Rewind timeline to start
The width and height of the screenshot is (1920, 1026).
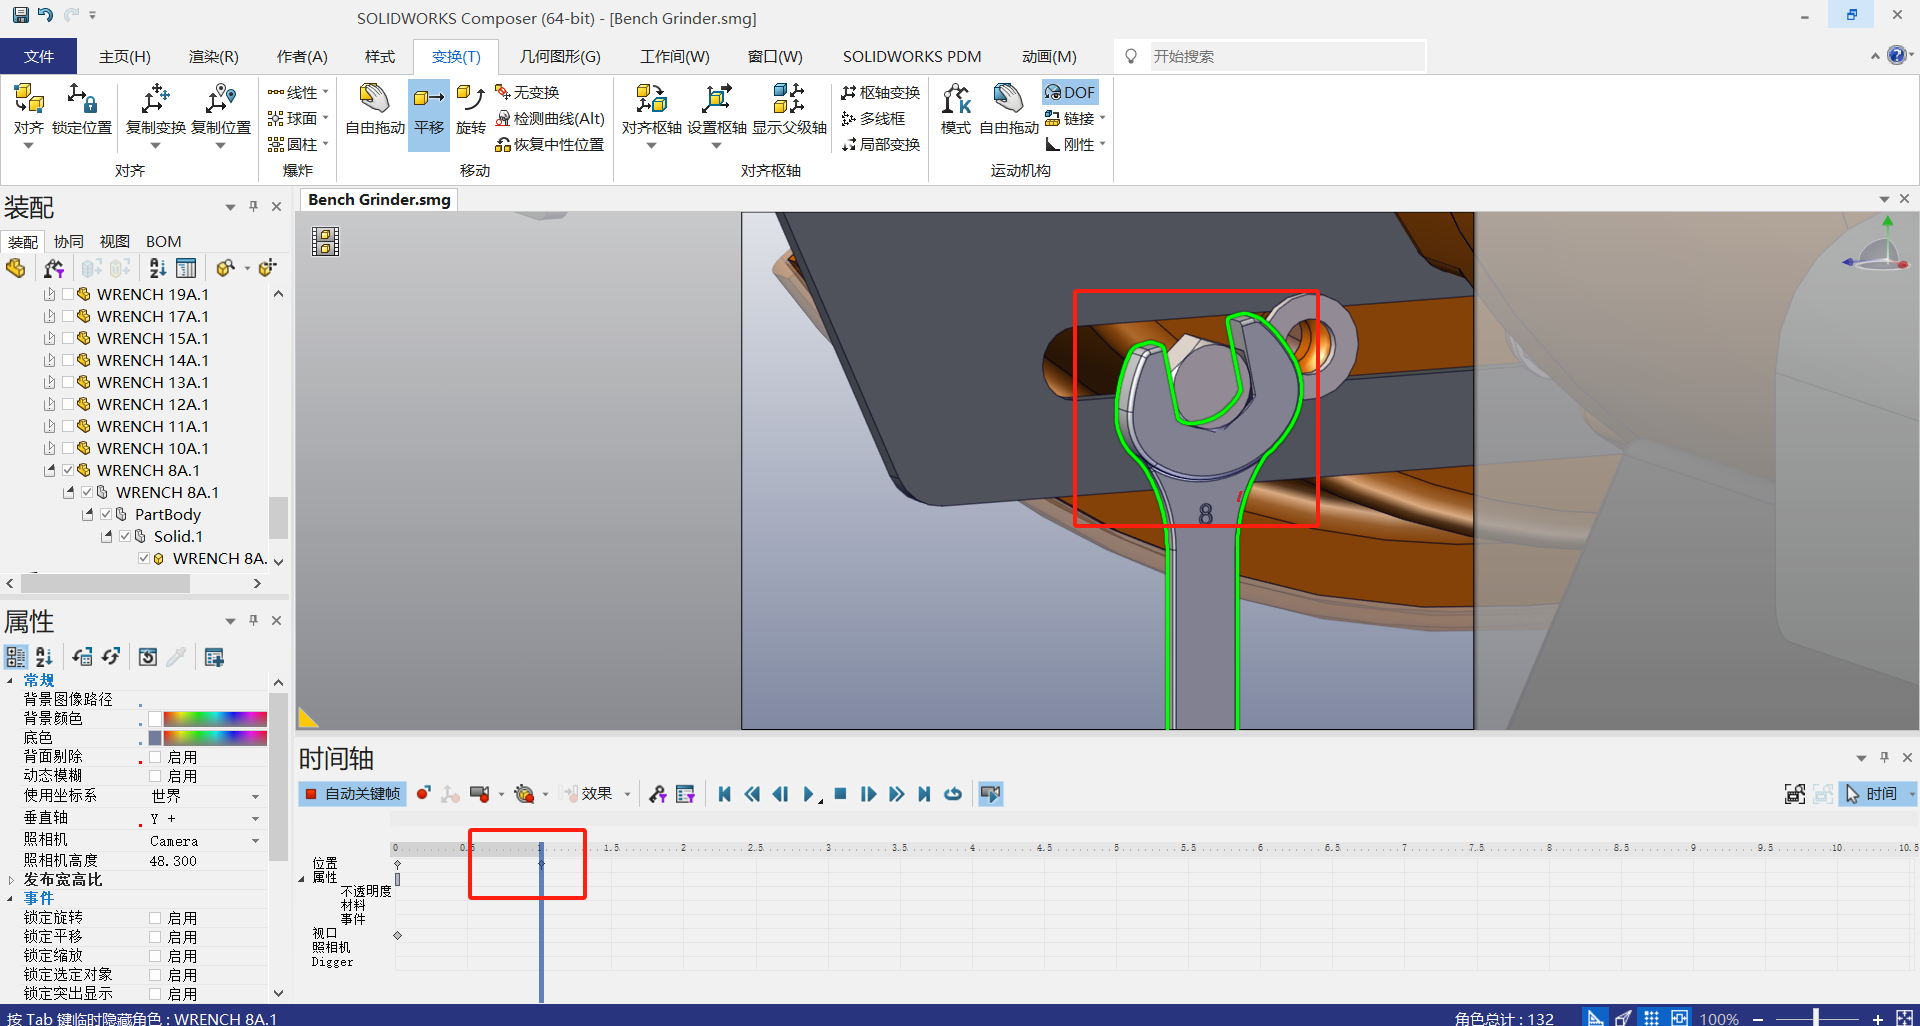click(724, 794)
